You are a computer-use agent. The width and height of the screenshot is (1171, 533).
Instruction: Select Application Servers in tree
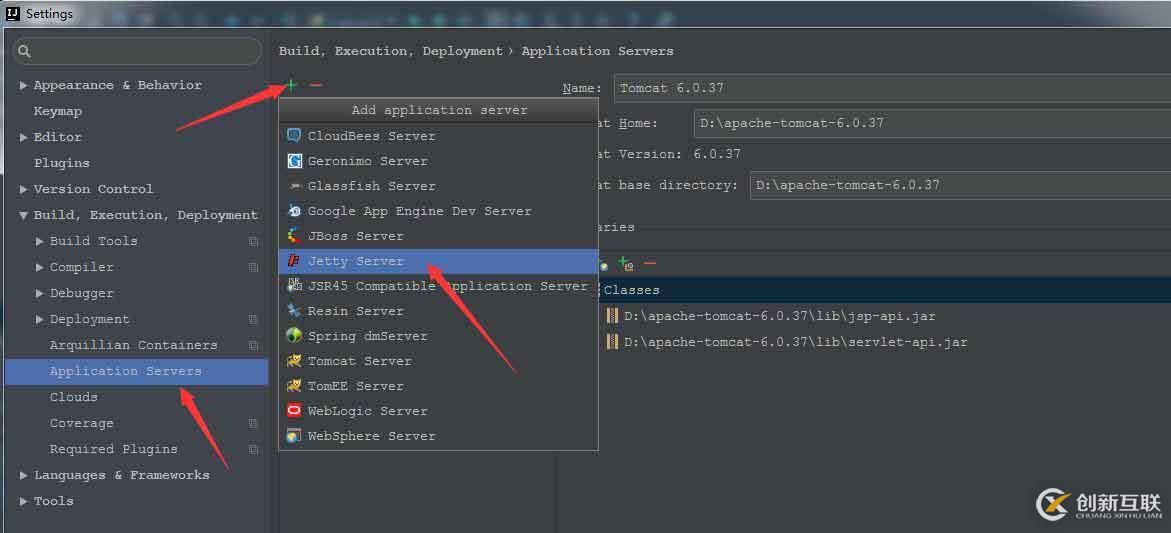[136, 372]
